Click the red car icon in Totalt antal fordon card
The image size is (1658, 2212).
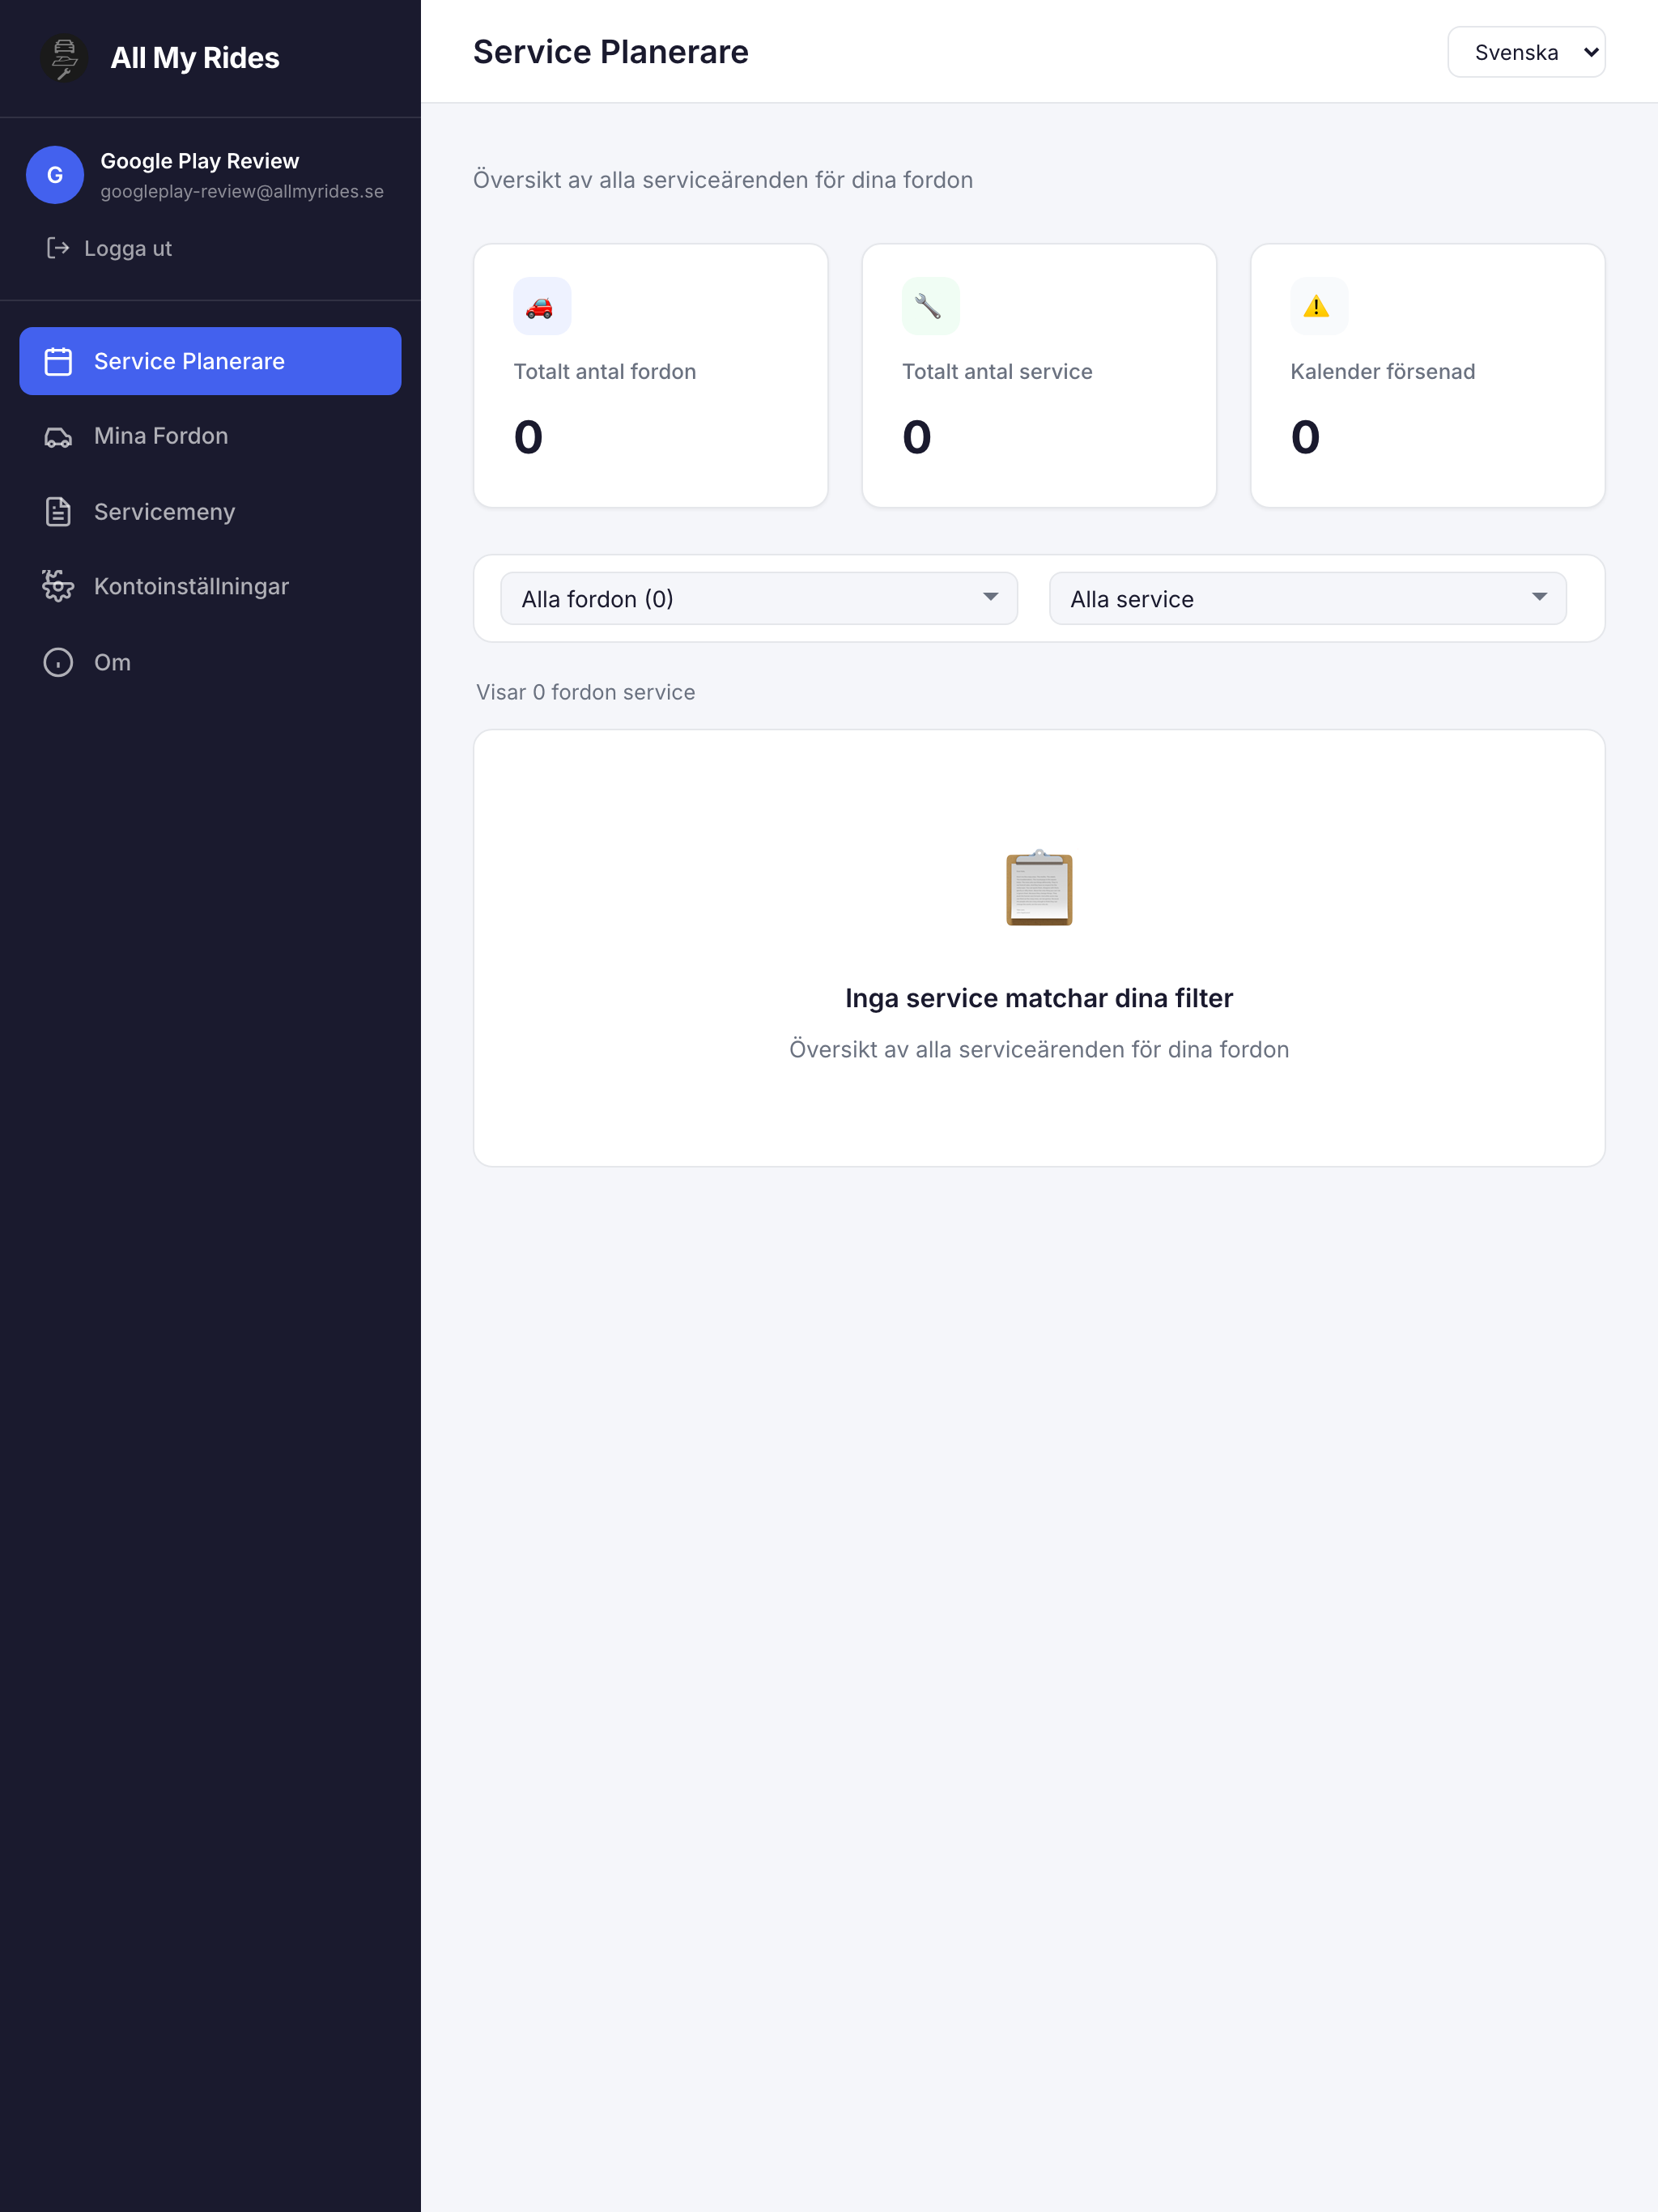pos(541,306)
